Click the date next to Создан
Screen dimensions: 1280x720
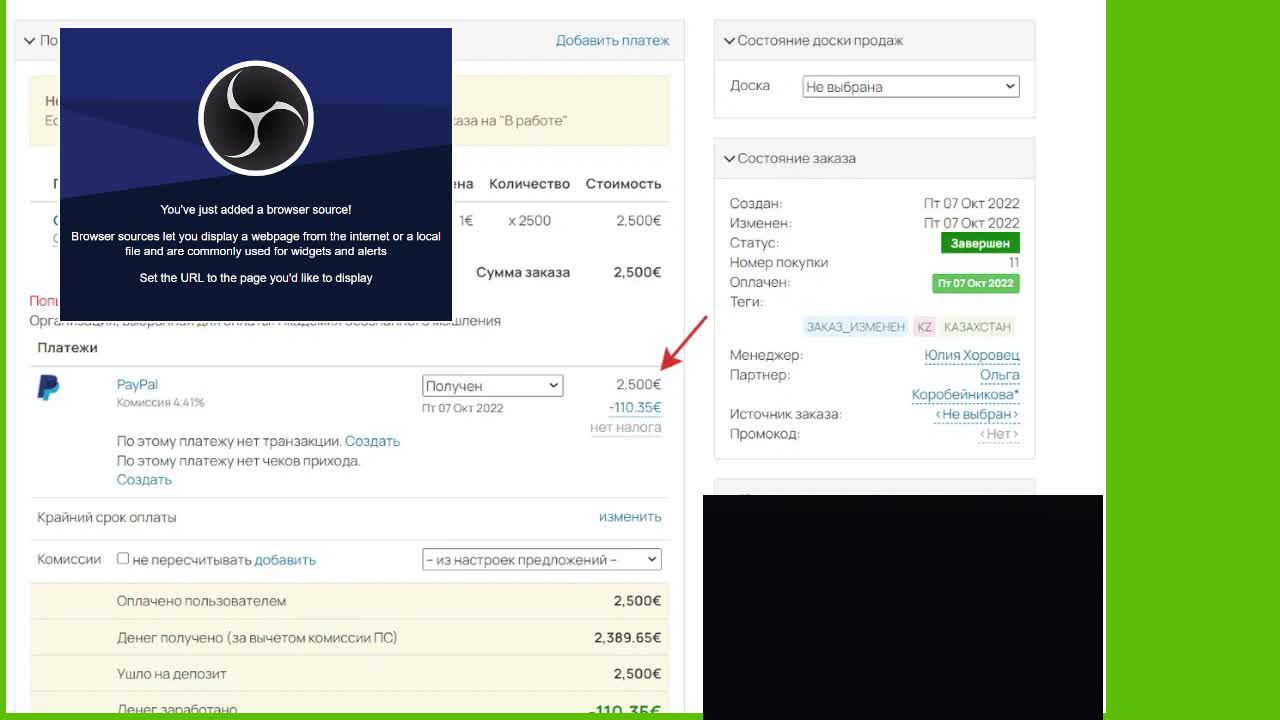click(x=972, y=204)
